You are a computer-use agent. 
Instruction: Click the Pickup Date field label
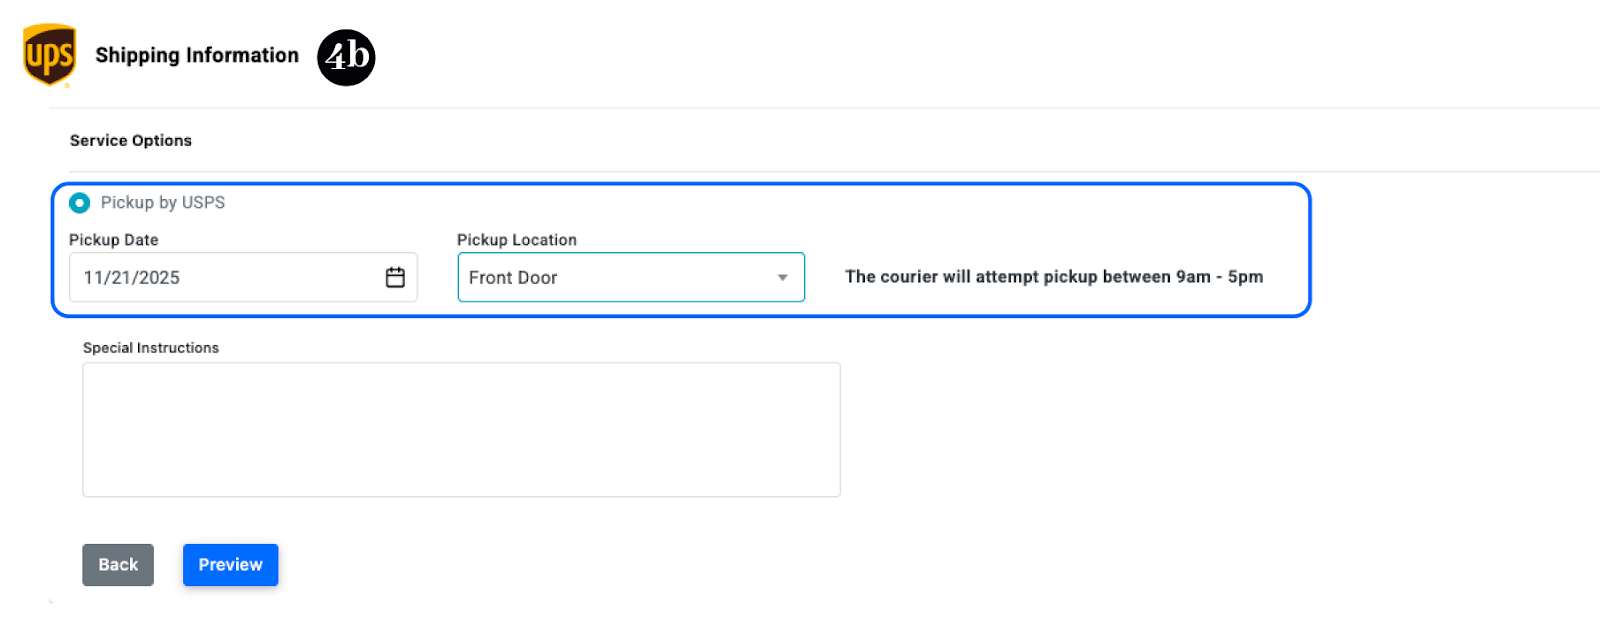coord(114,240)
